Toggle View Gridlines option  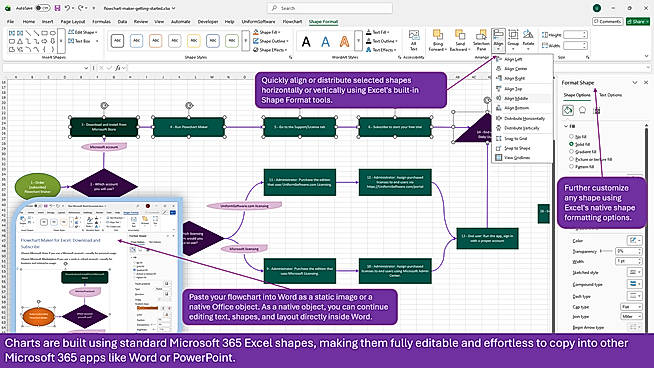[x=517, y=158]
